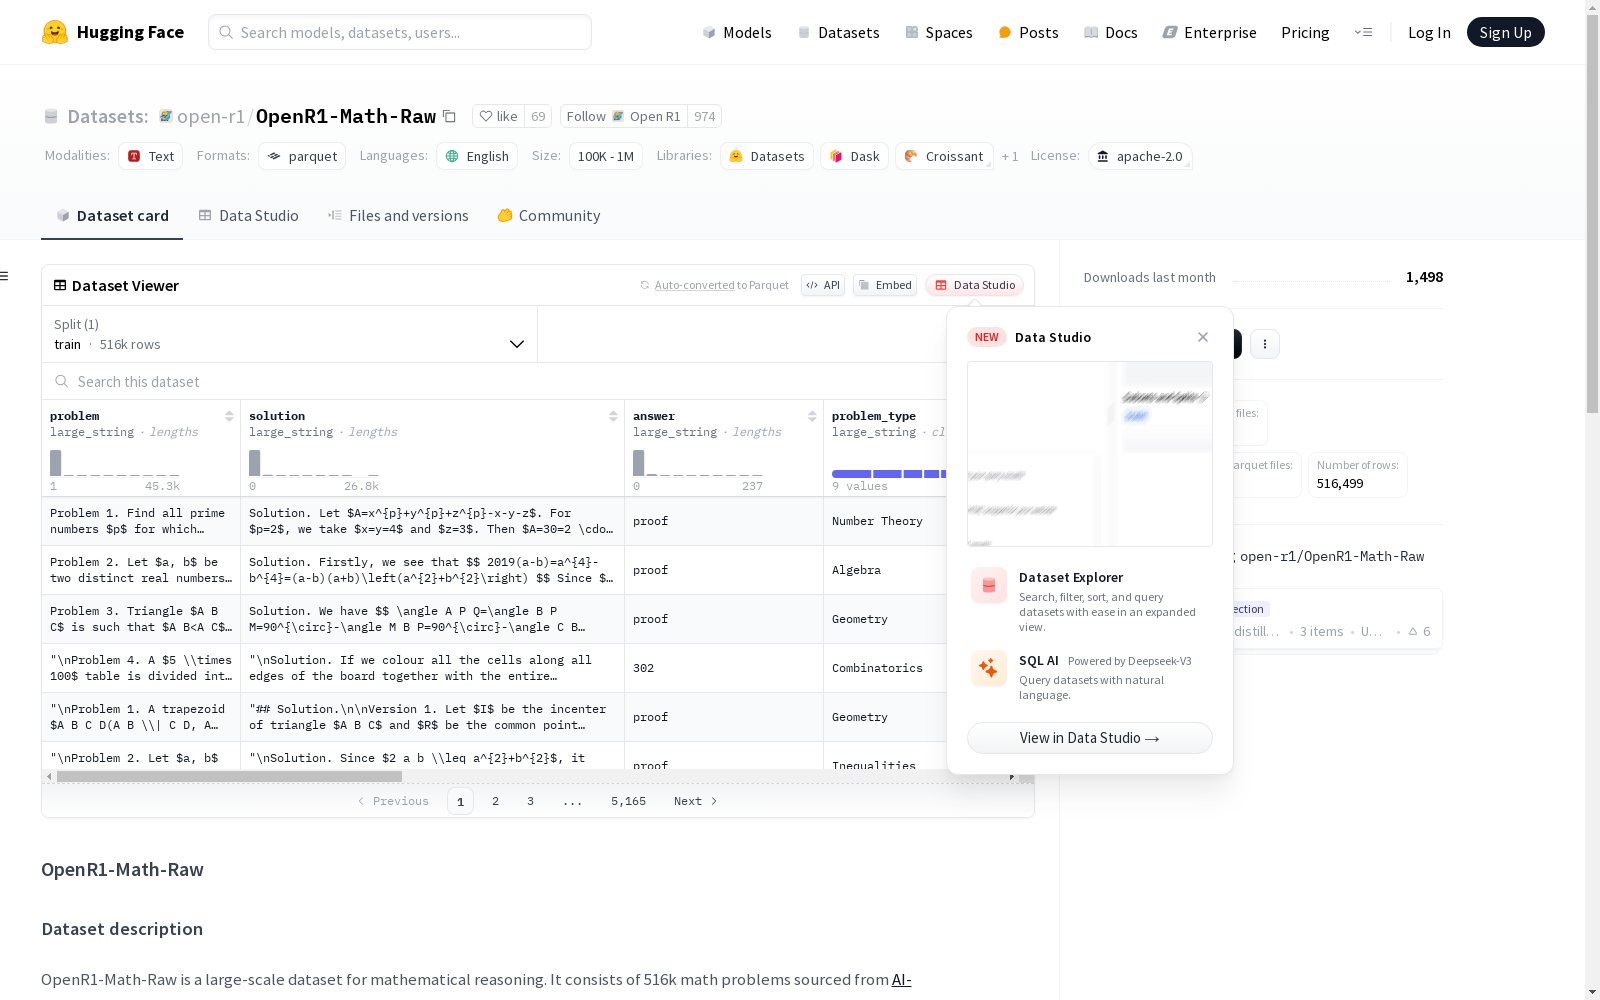The image size is (1600, 1000).
Task: Expand the +1 libraries list
Action: click(1010, 156)
